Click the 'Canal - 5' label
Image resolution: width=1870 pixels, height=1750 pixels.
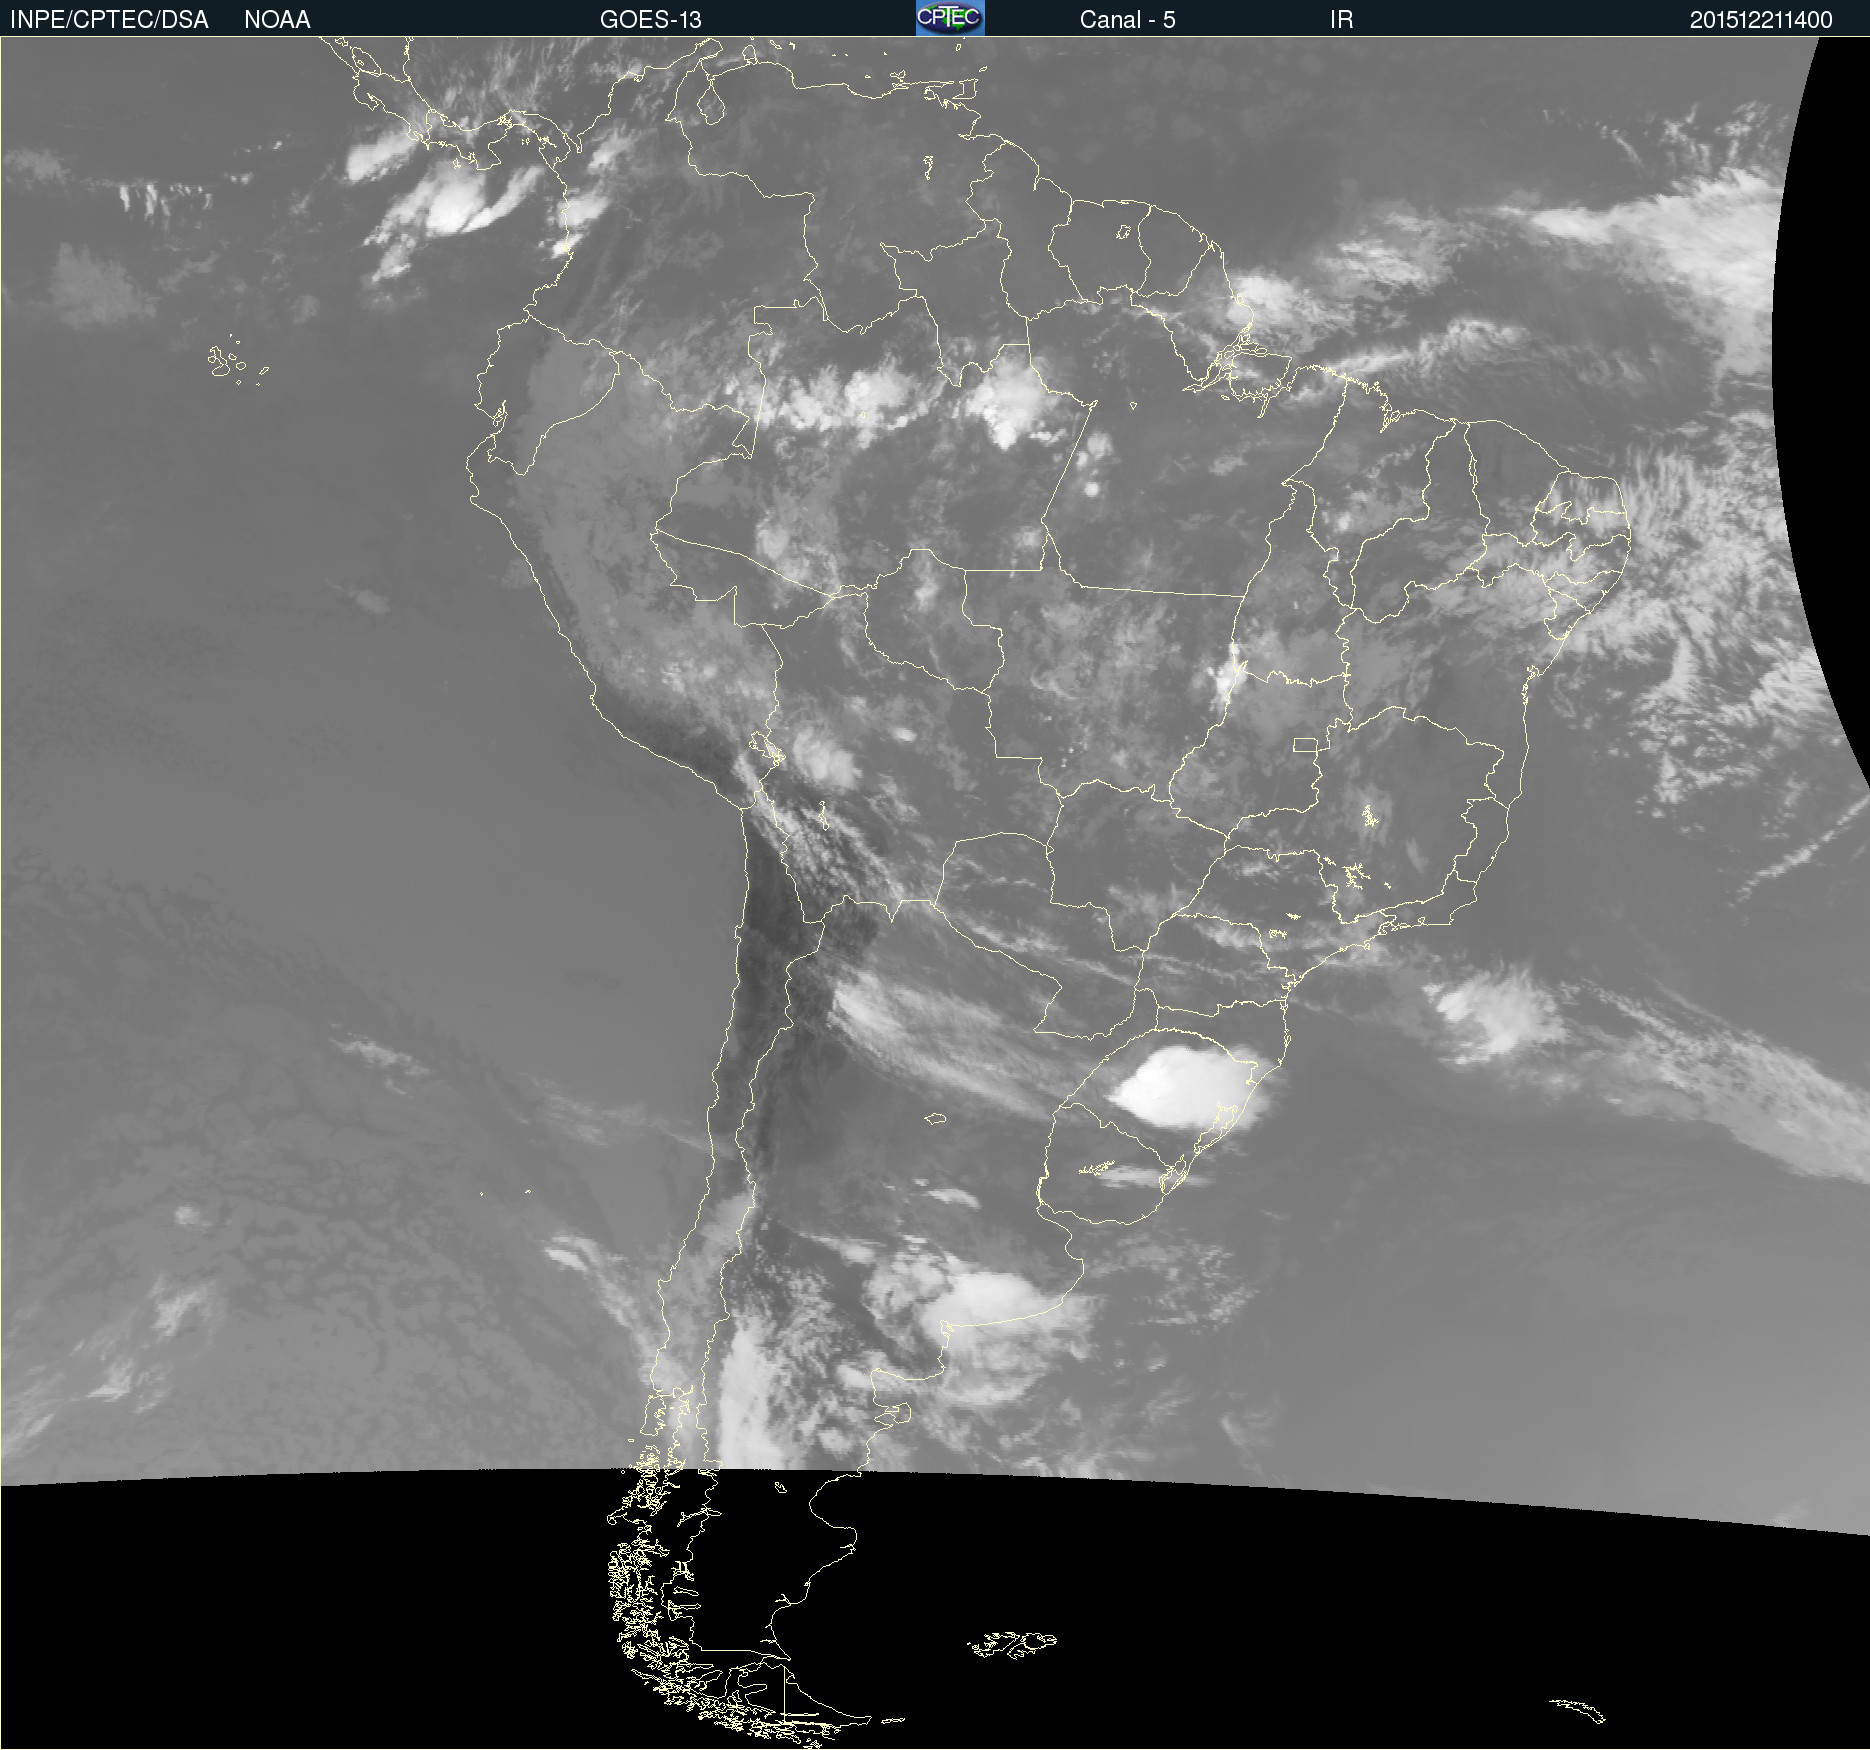click(x=1127, y=20)
